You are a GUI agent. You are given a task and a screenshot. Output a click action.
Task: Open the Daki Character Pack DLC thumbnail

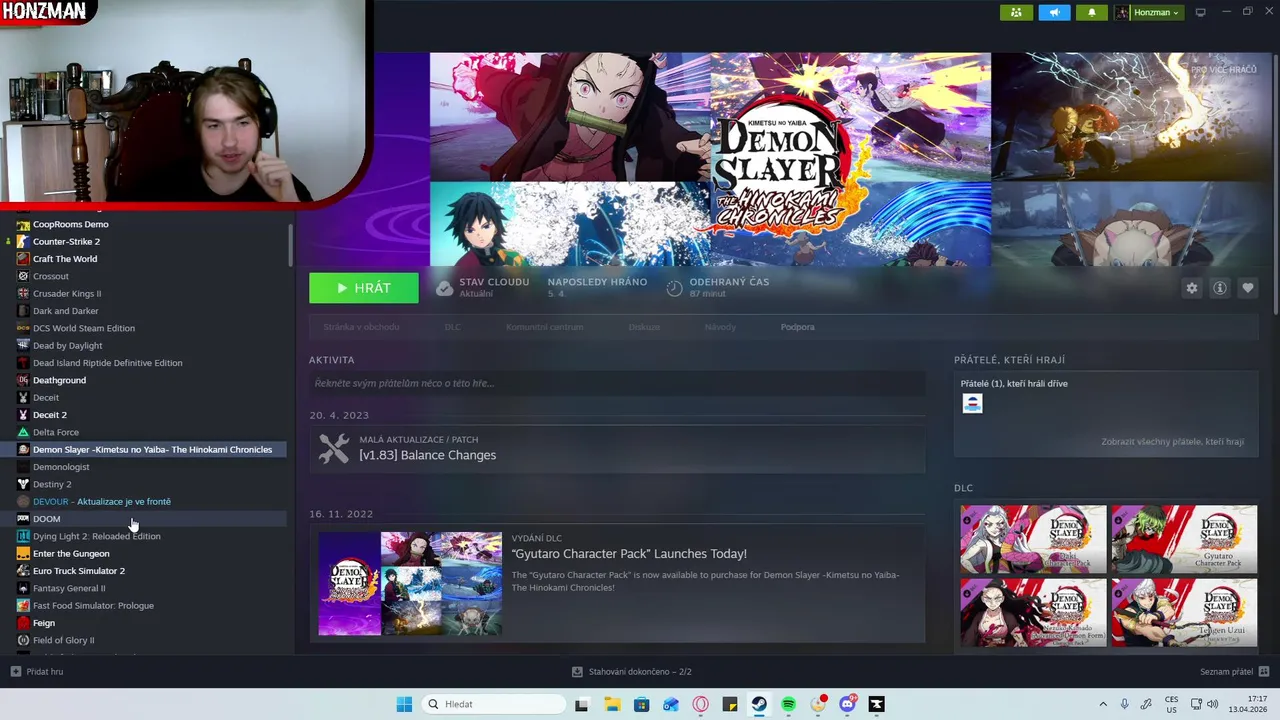pos(1033,539)
